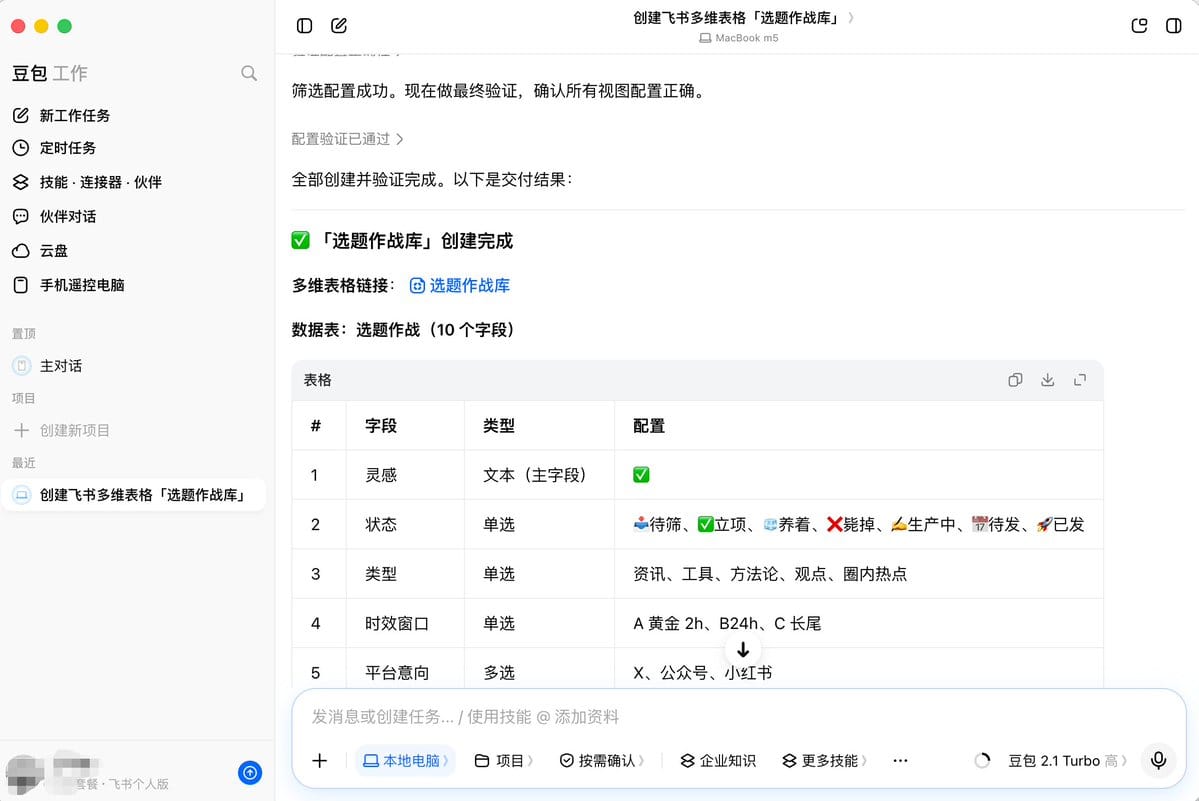Open the 选题作战库 base link
The image size is (1199, 801).
(x=460, y=285)
